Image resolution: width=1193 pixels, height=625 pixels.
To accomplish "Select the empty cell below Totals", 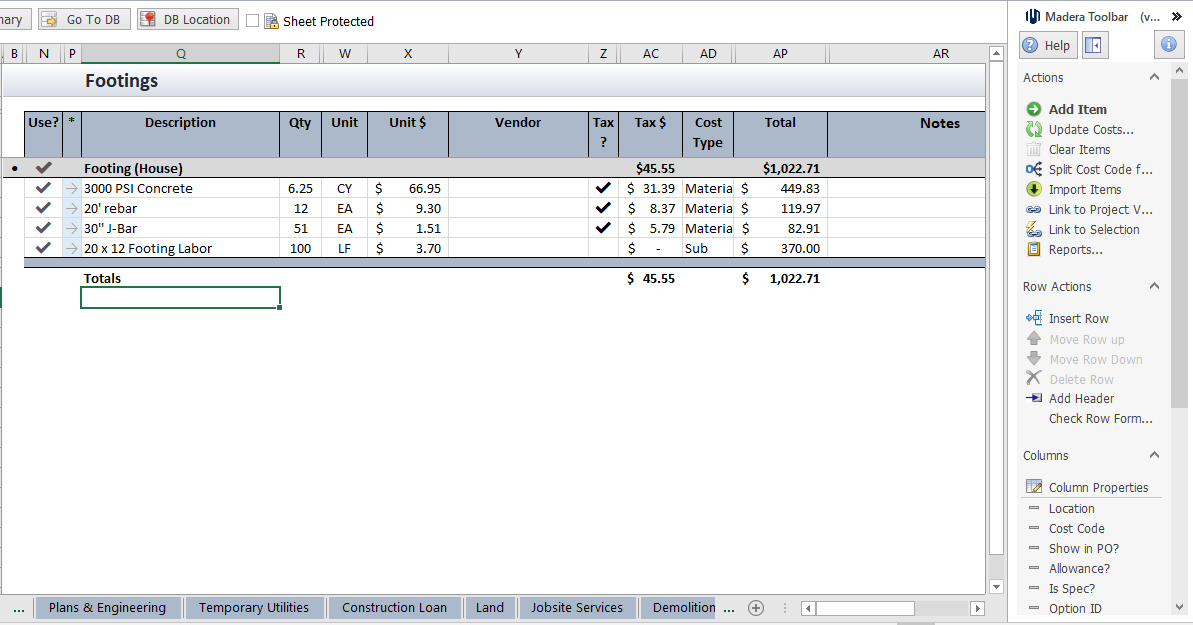I will pyautogui.click(x=180, y=298).
